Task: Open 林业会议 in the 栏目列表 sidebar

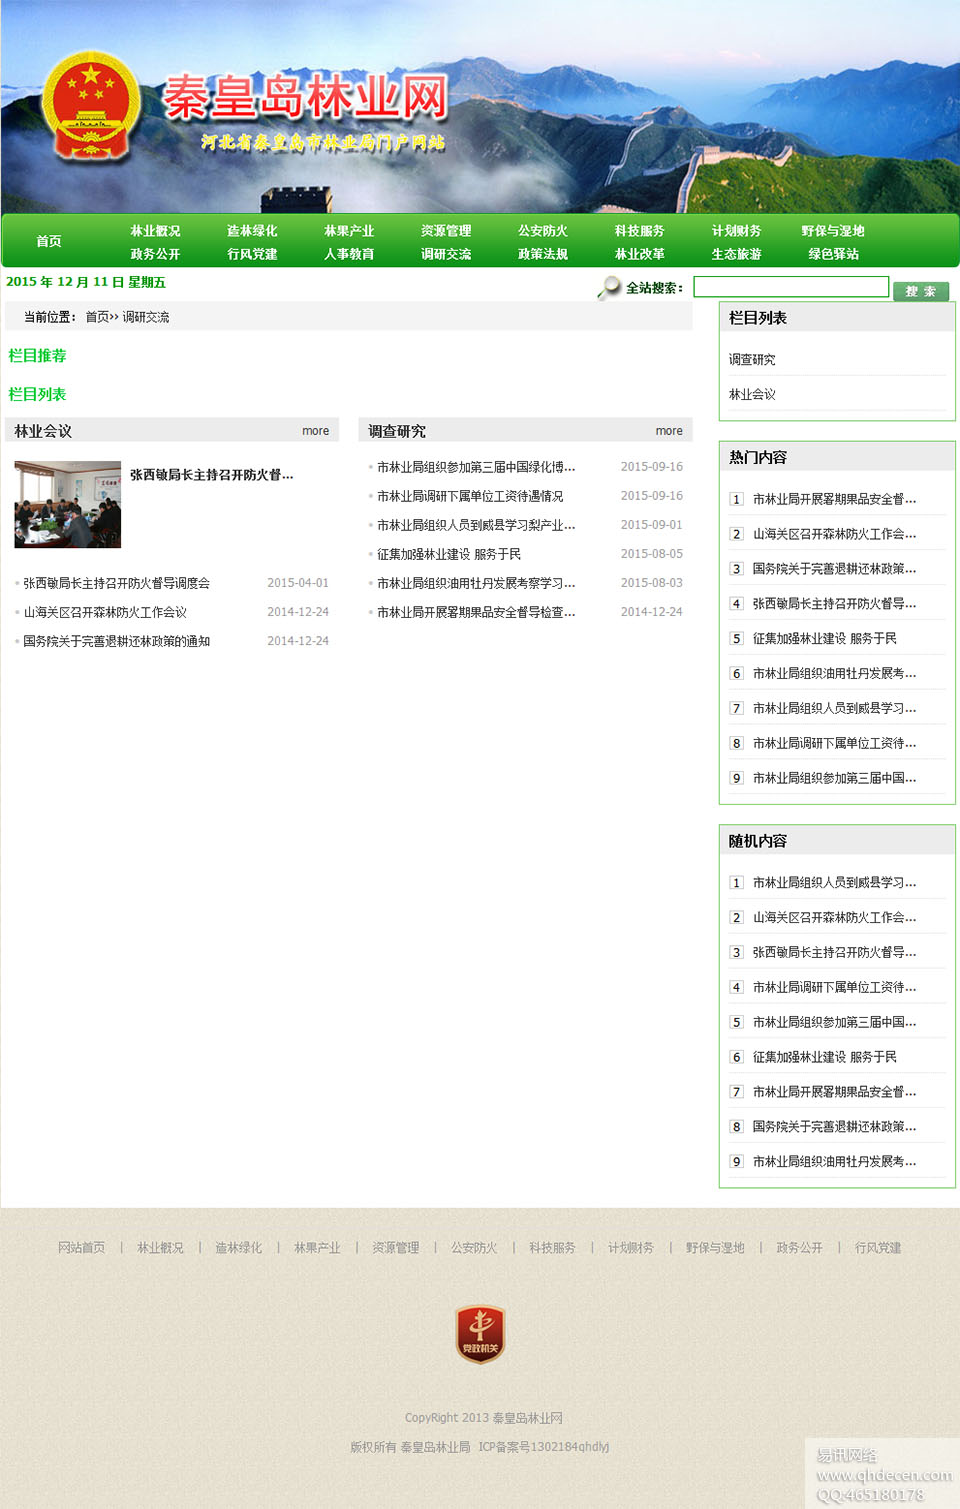Action: pos(752,395)
